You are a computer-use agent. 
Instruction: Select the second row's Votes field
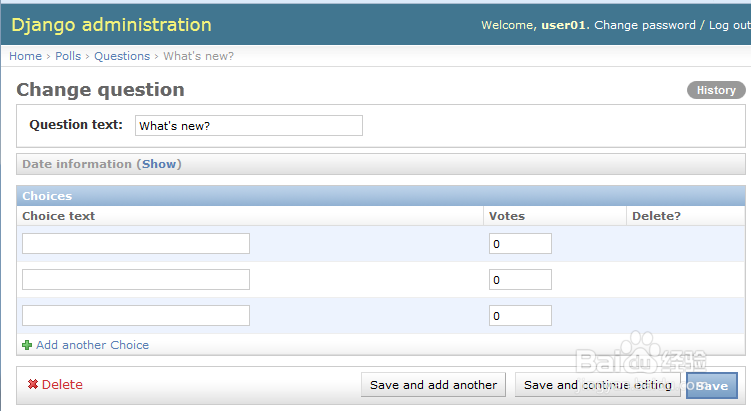[520, 280]
